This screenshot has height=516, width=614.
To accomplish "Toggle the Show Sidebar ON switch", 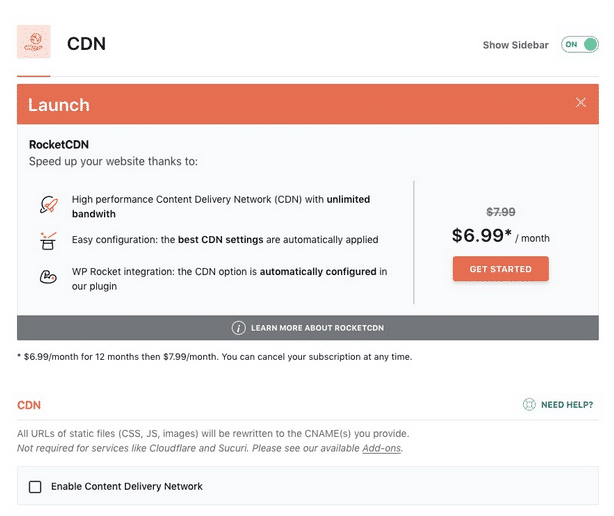I will tap(579, 45).
